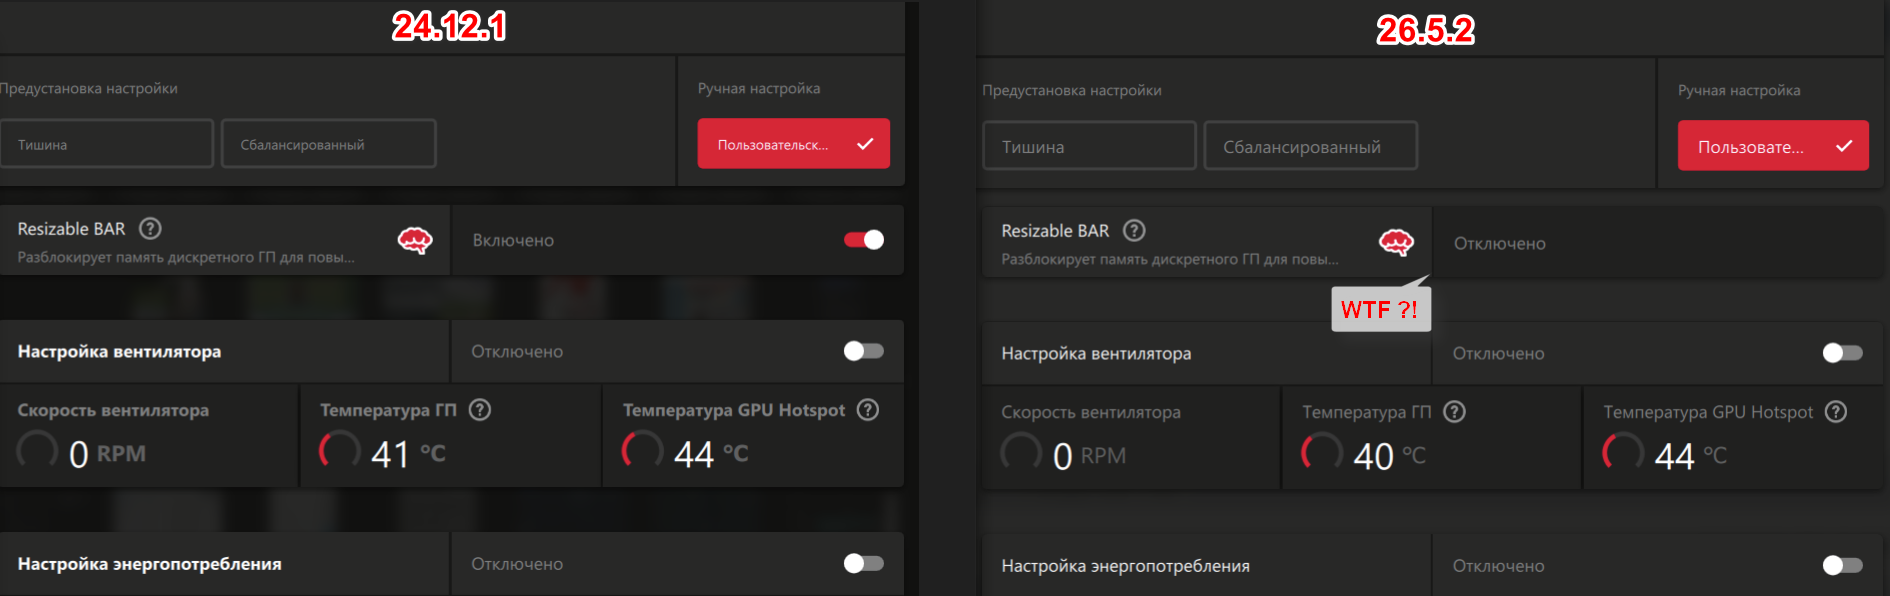Viewport: 1890px width, 596px height.
Task: Open help for Температура ГП in right panel
Action: [1455, 412]
